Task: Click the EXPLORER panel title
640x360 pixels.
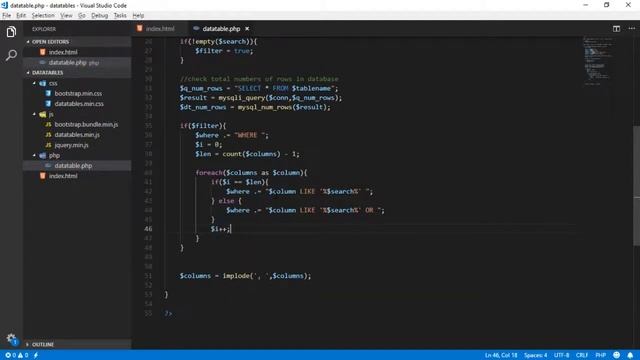Action: (x=44, y=29)
